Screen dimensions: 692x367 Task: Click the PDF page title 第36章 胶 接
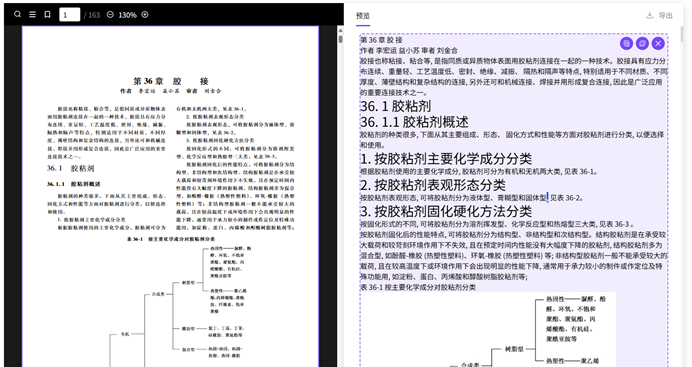click(x=171, y=81)
